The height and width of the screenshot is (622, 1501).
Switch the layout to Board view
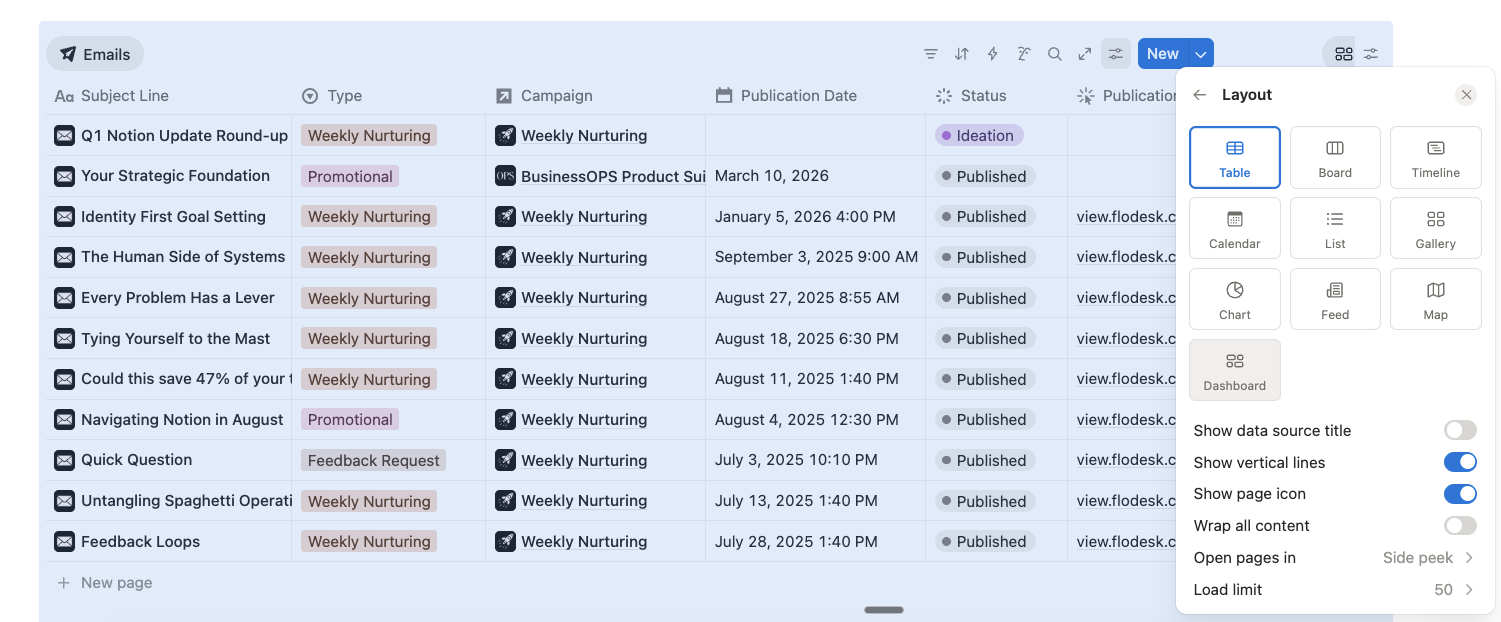pyautogui.click(x=1335, y=157)
